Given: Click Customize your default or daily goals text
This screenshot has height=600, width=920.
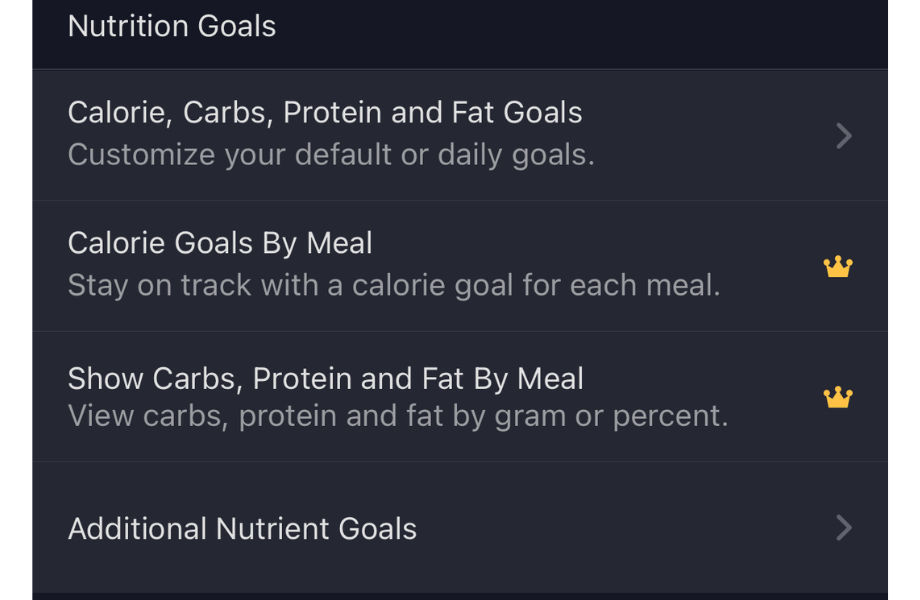Looking at the screenshot, I should click(x=331, y=155).
